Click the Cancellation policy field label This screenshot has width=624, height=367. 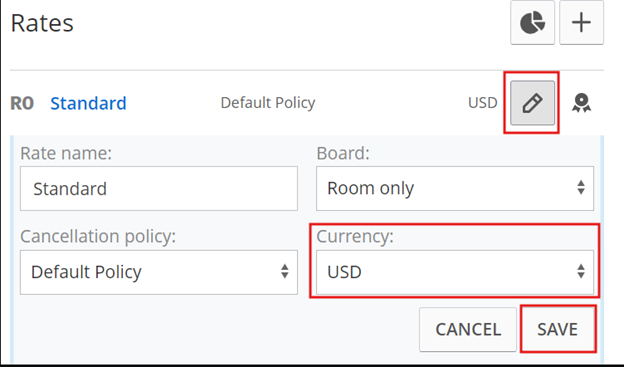coord(98,236)
